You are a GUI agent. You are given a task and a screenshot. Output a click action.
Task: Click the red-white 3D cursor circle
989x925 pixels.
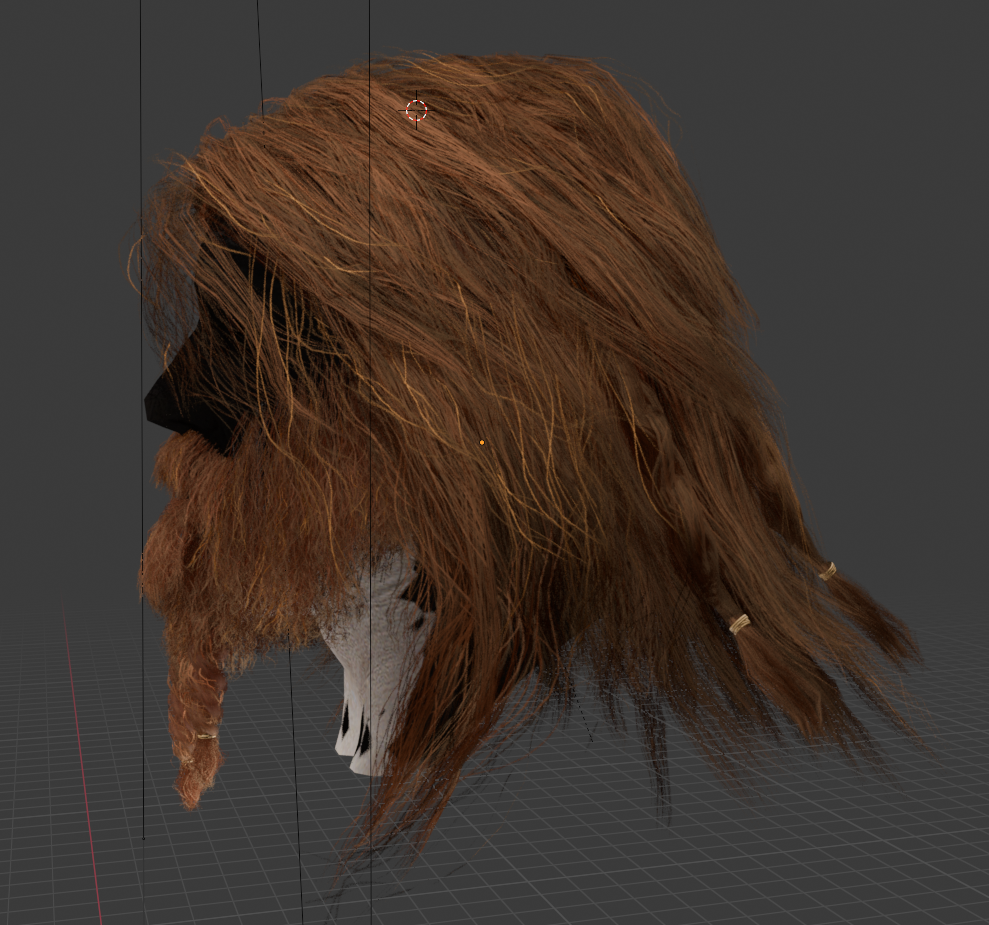(x=416, y=110)
